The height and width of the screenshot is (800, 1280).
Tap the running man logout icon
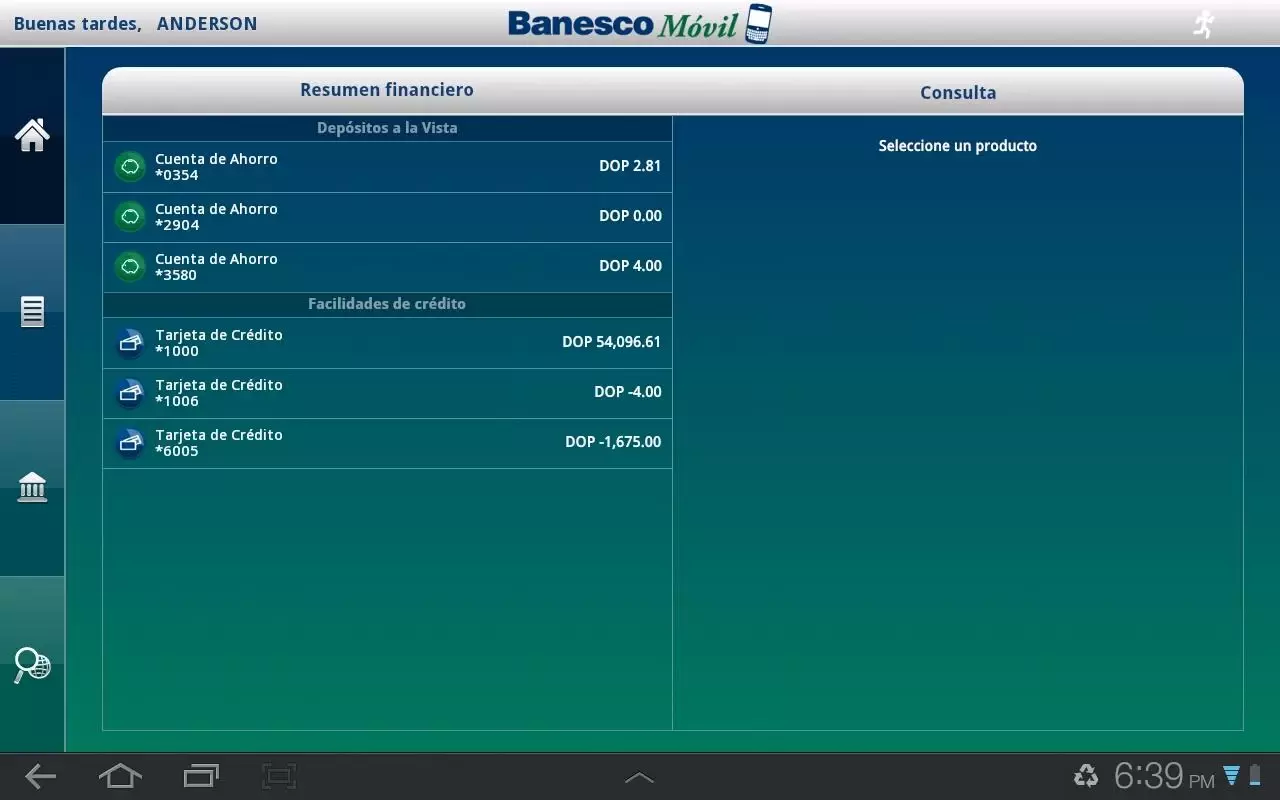(1204, 24)
